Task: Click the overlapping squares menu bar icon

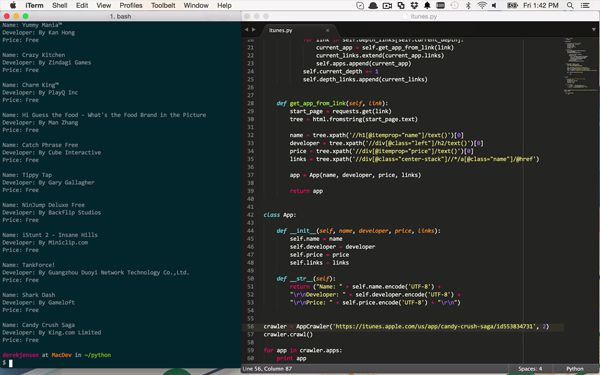Action: 401,5
